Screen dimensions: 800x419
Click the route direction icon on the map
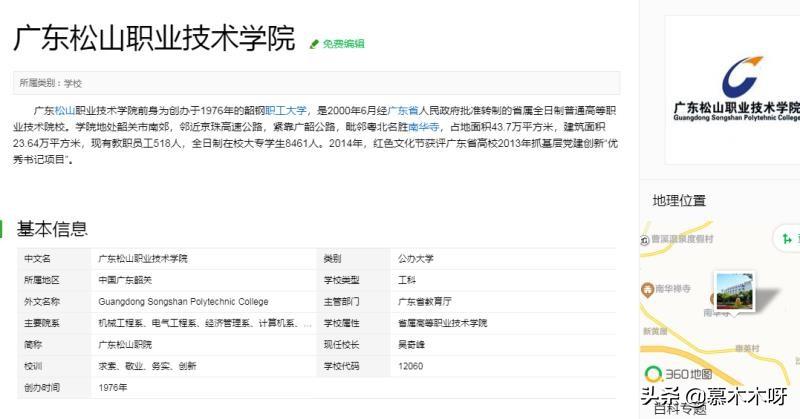pyautogui.click(x=787, y=238)
